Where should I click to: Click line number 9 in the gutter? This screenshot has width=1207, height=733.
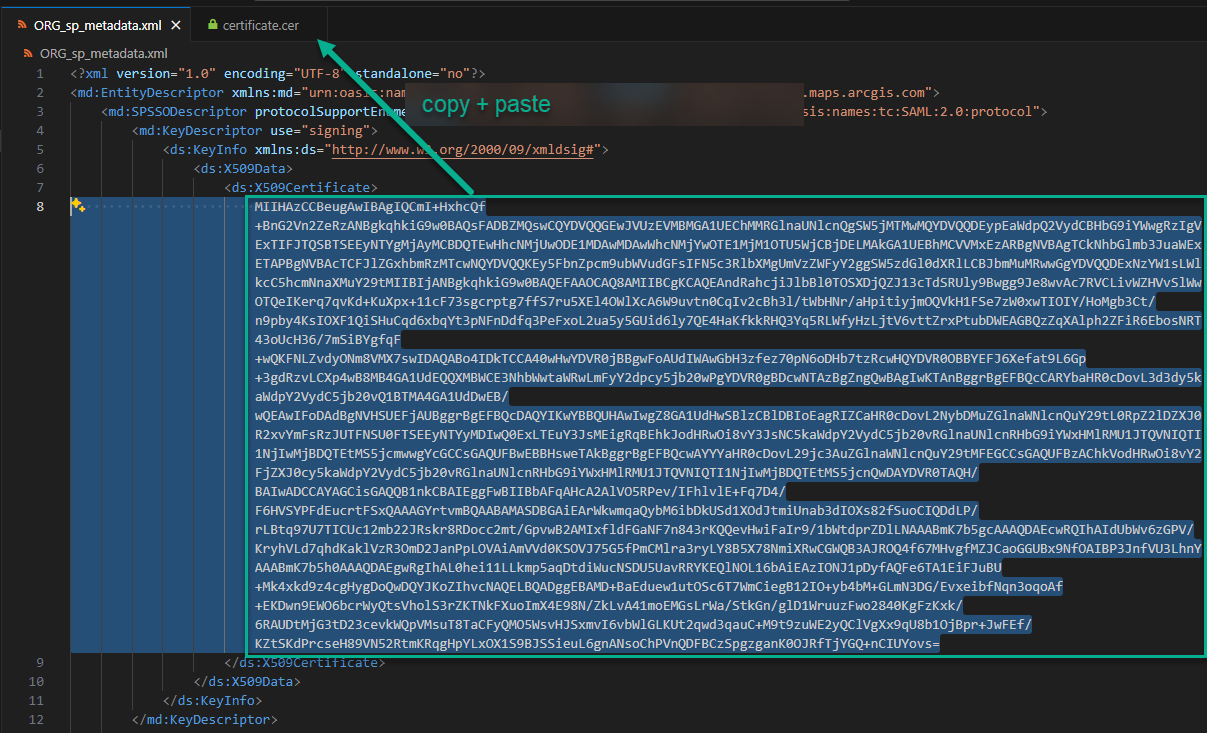pos(40,662)
